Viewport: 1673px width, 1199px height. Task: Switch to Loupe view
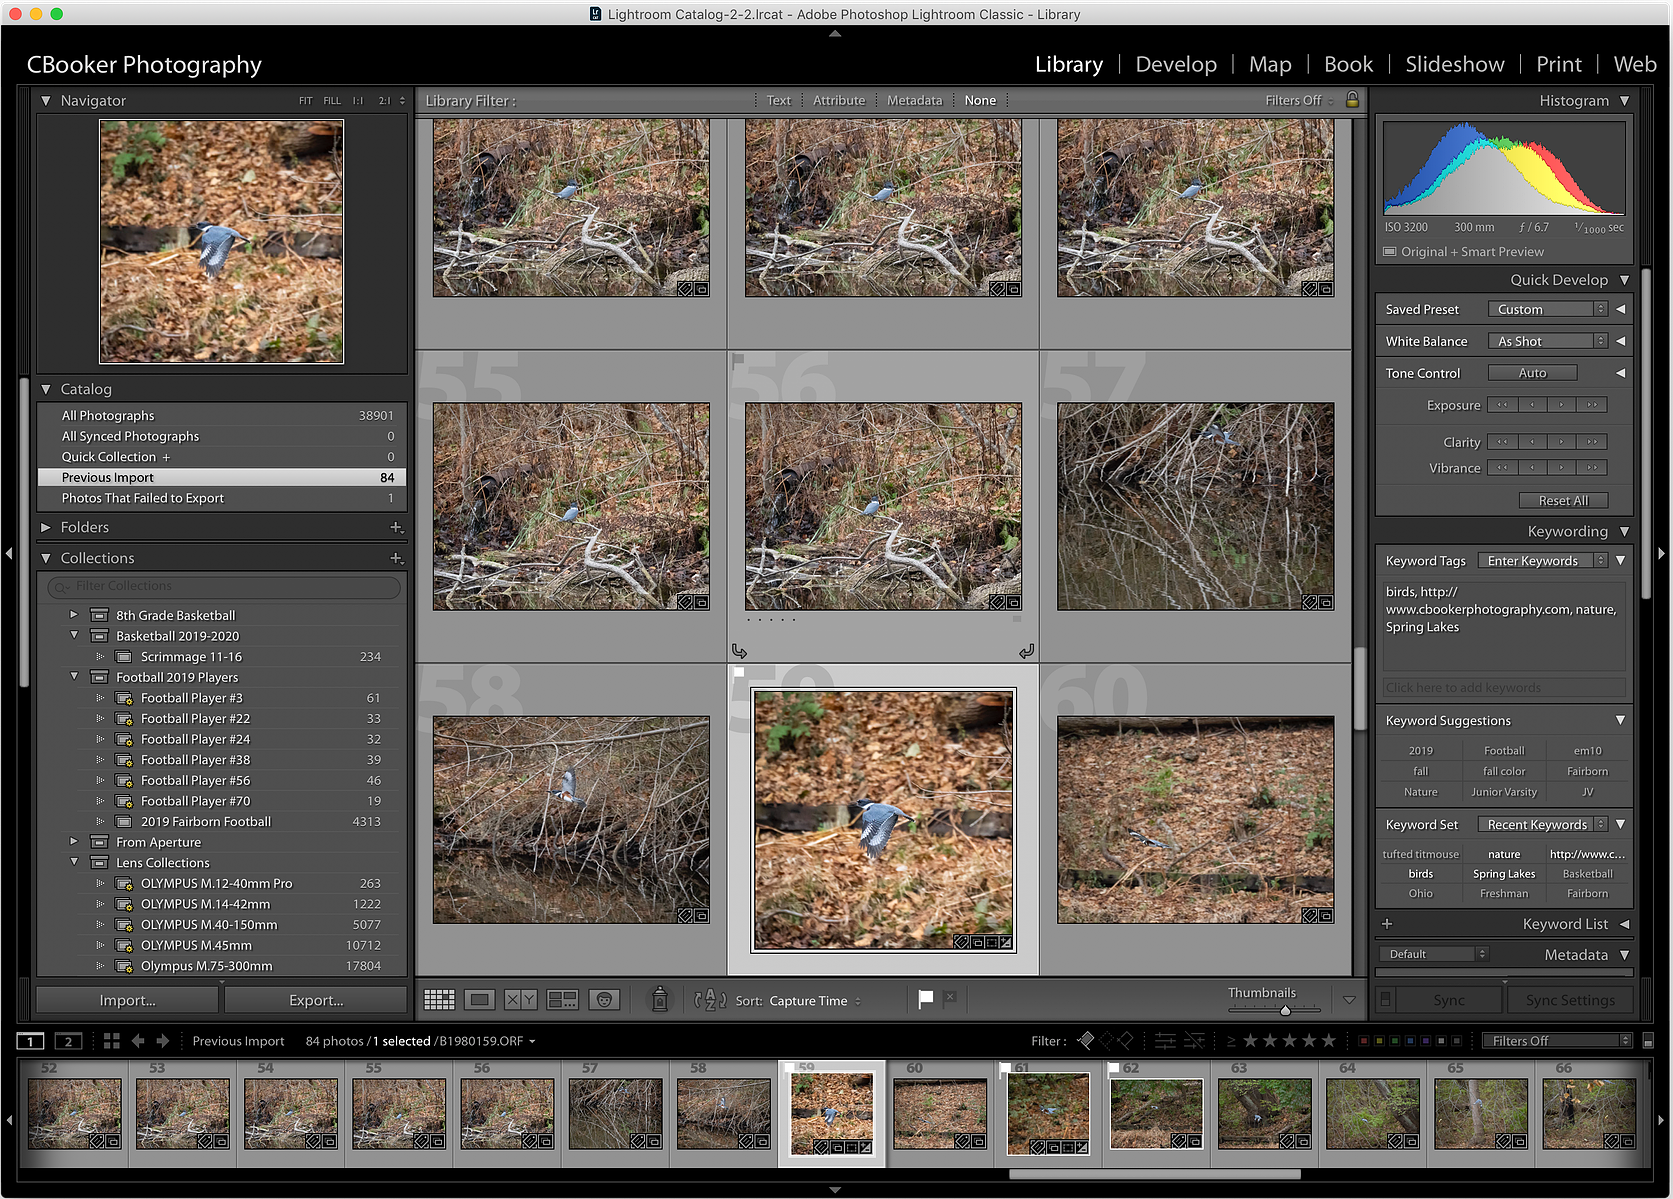(480, 999)
